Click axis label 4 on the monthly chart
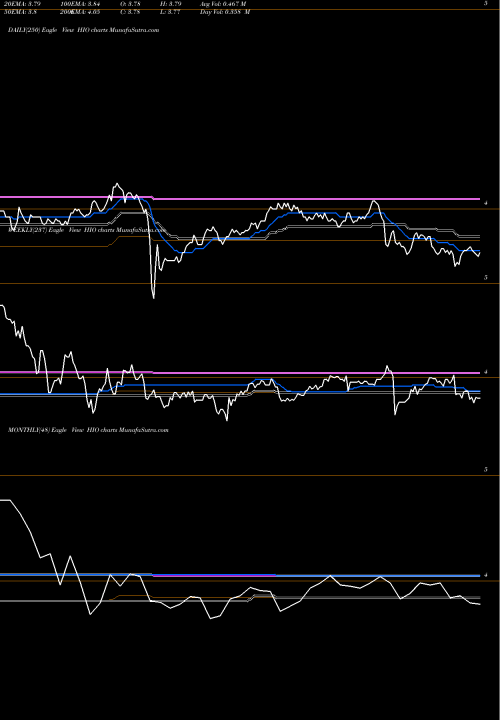This screenshot has width=500, height=720. 486,575
